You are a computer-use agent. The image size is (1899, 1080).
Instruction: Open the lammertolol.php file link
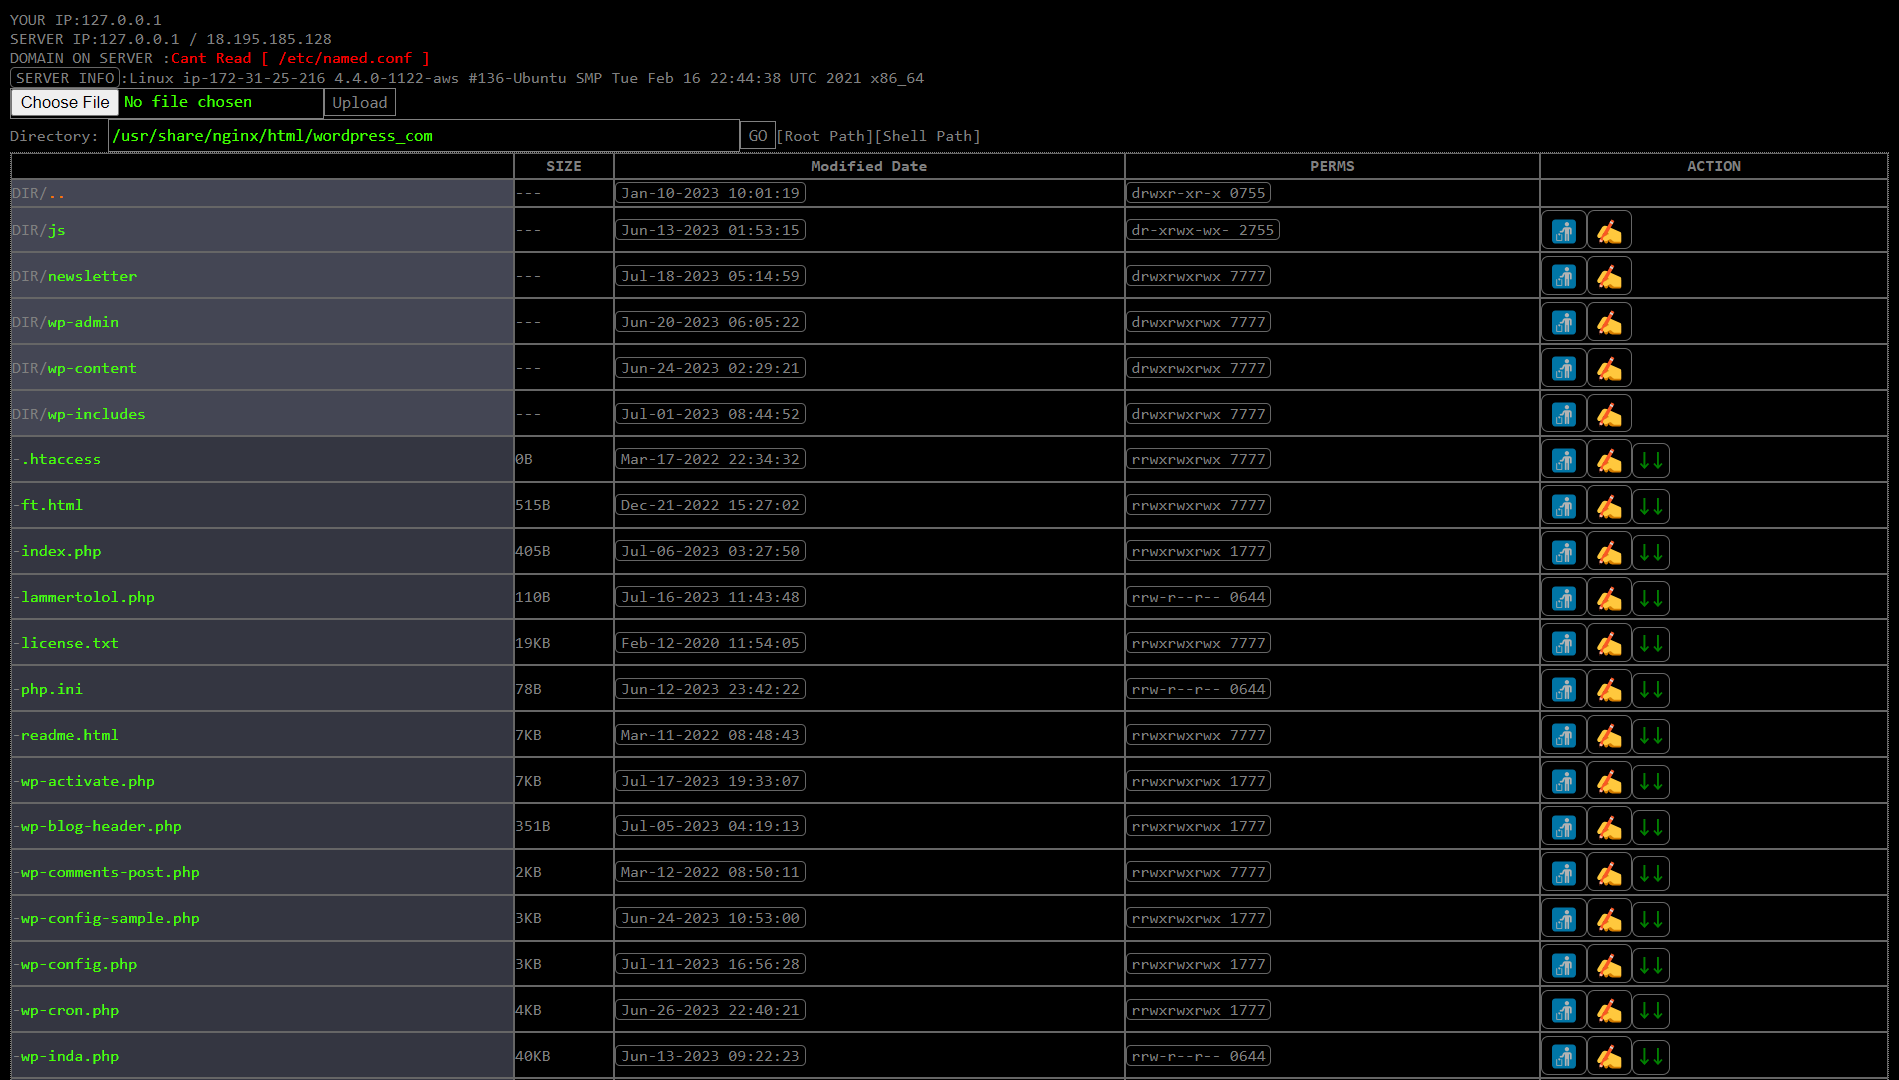tap(88, 597)
